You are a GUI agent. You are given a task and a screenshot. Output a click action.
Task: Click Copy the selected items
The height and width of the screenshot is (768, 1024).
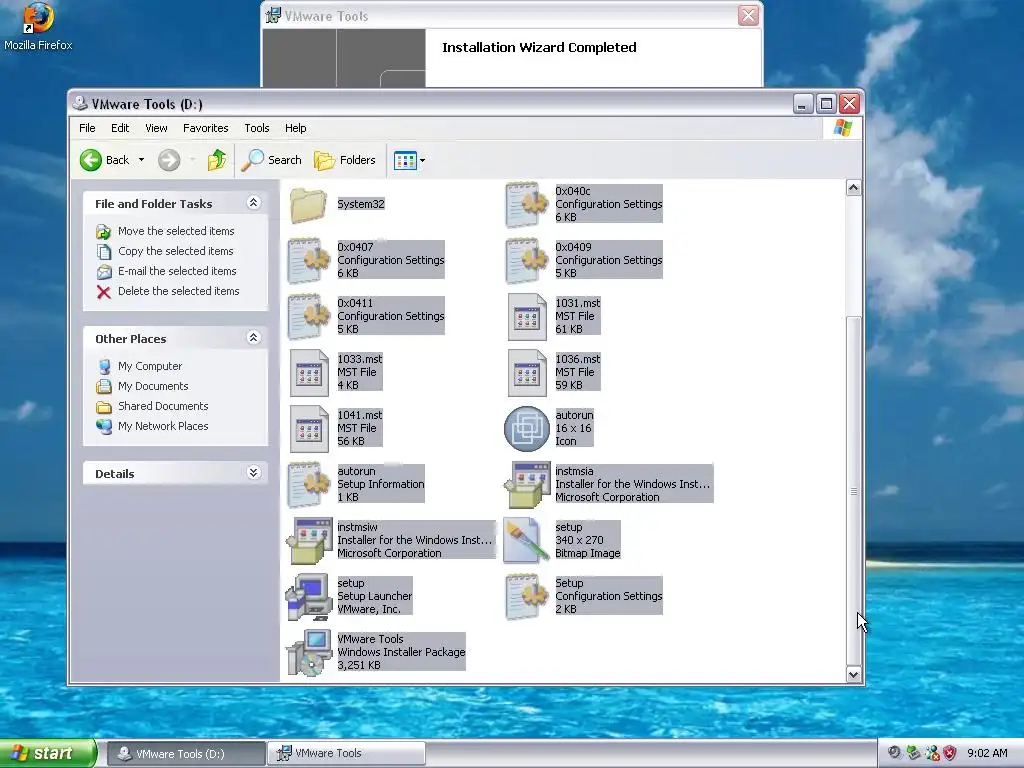pos(175,251)
